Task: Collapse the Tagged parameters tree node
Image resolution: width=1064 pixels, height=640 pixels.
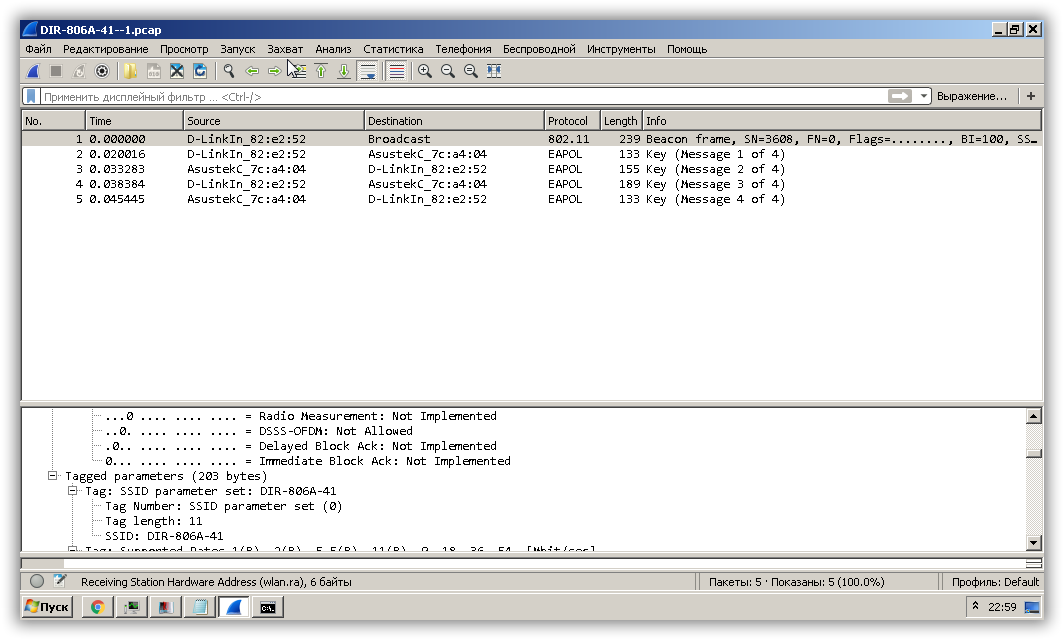Action: click(x=54, y=476)
